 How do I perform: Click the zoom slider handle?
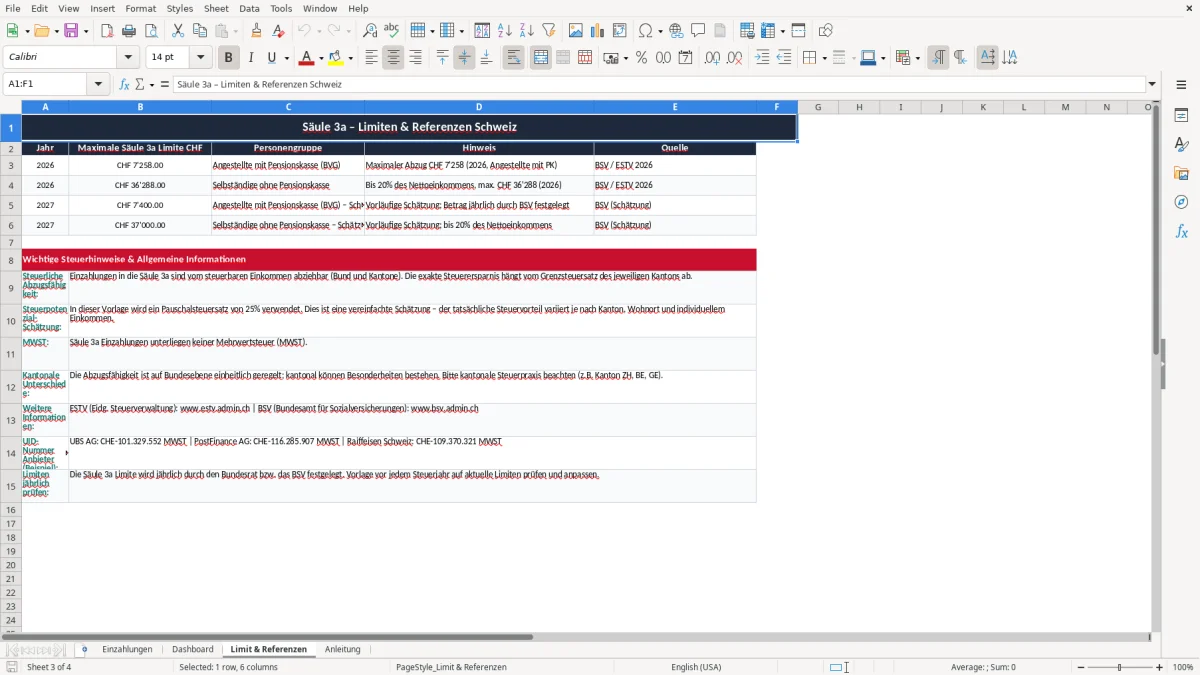coord(1120,667)
